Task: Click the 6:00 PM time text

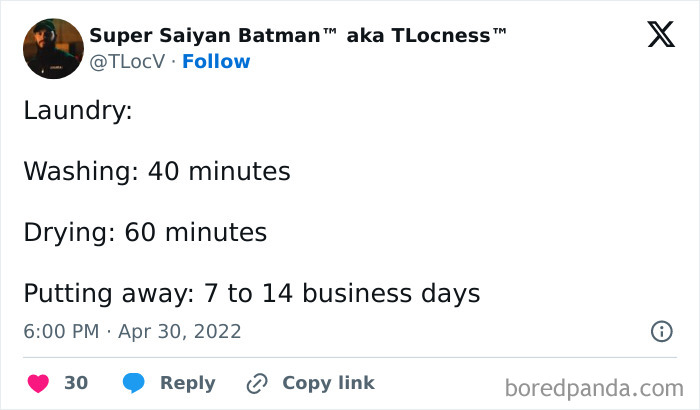Action: (x=62, y=331)
